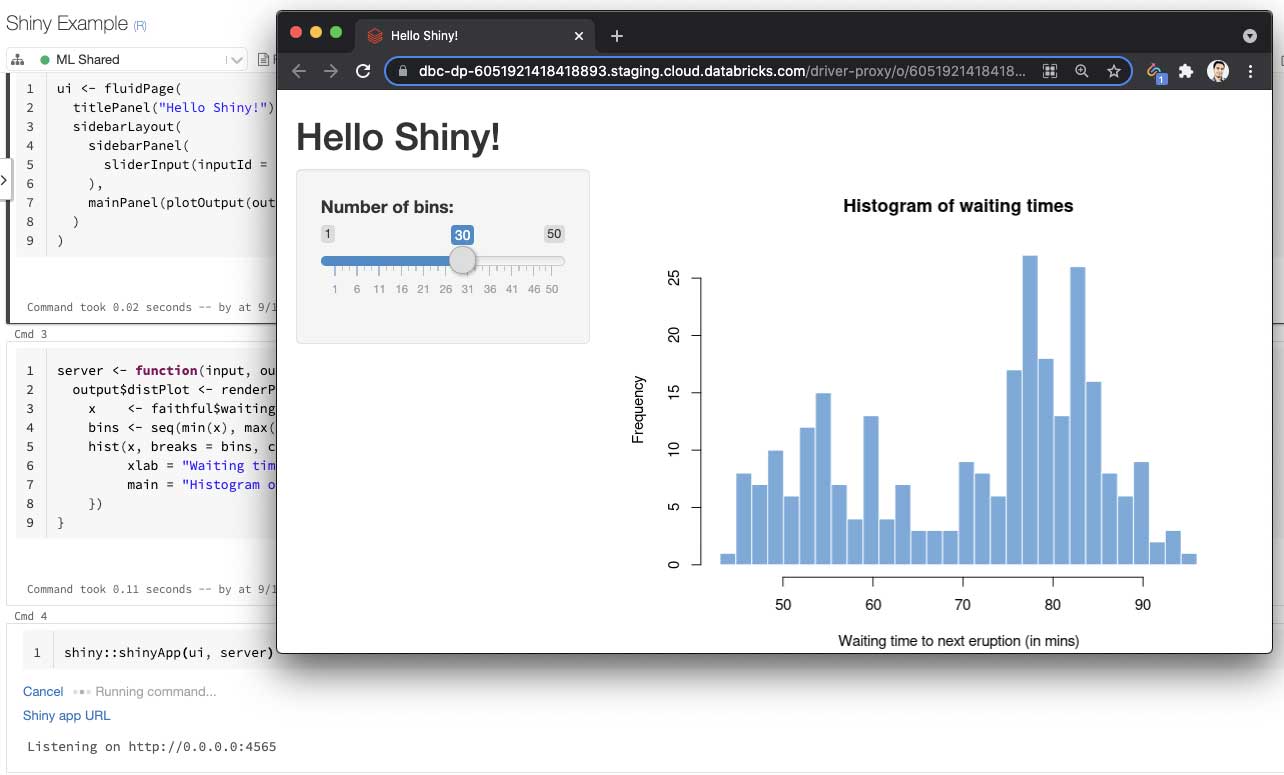Bookmark this page with the star icon
The image size is (1284, 775).
(1113, 71)
